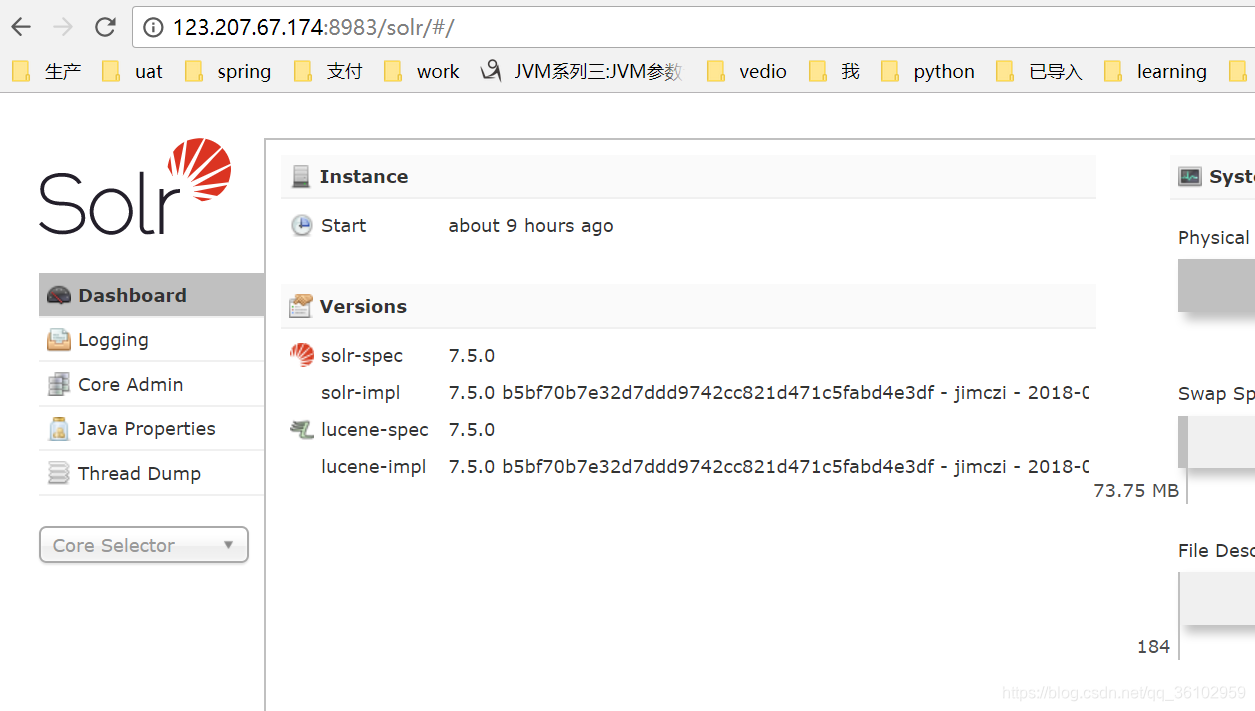Screen dimensions: 1255x711
Task: Open the Core Selector dropdown
Action: (x=143, y=545)
